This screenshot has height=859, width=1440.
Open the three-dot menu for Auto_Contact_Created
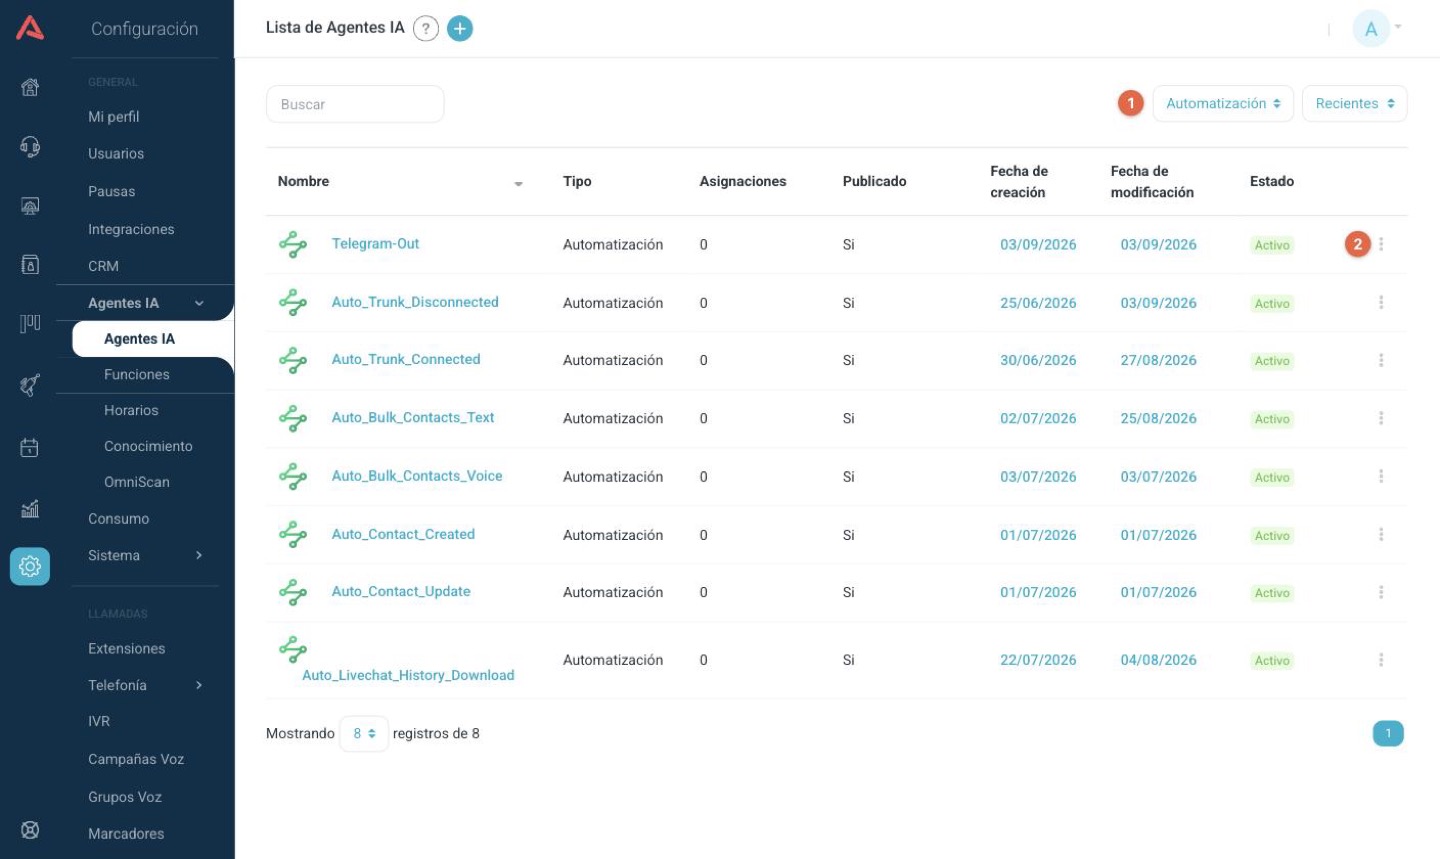1381,534
